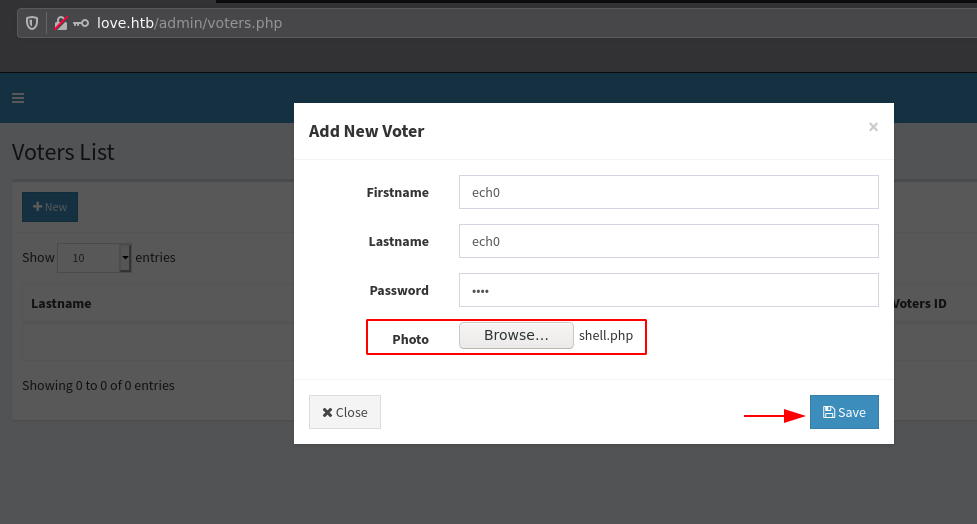Viewport: 977px width, 524px height.
Task: Sort by the Voters ID column header
Action: pyautogui.click(x=918, y=303)
